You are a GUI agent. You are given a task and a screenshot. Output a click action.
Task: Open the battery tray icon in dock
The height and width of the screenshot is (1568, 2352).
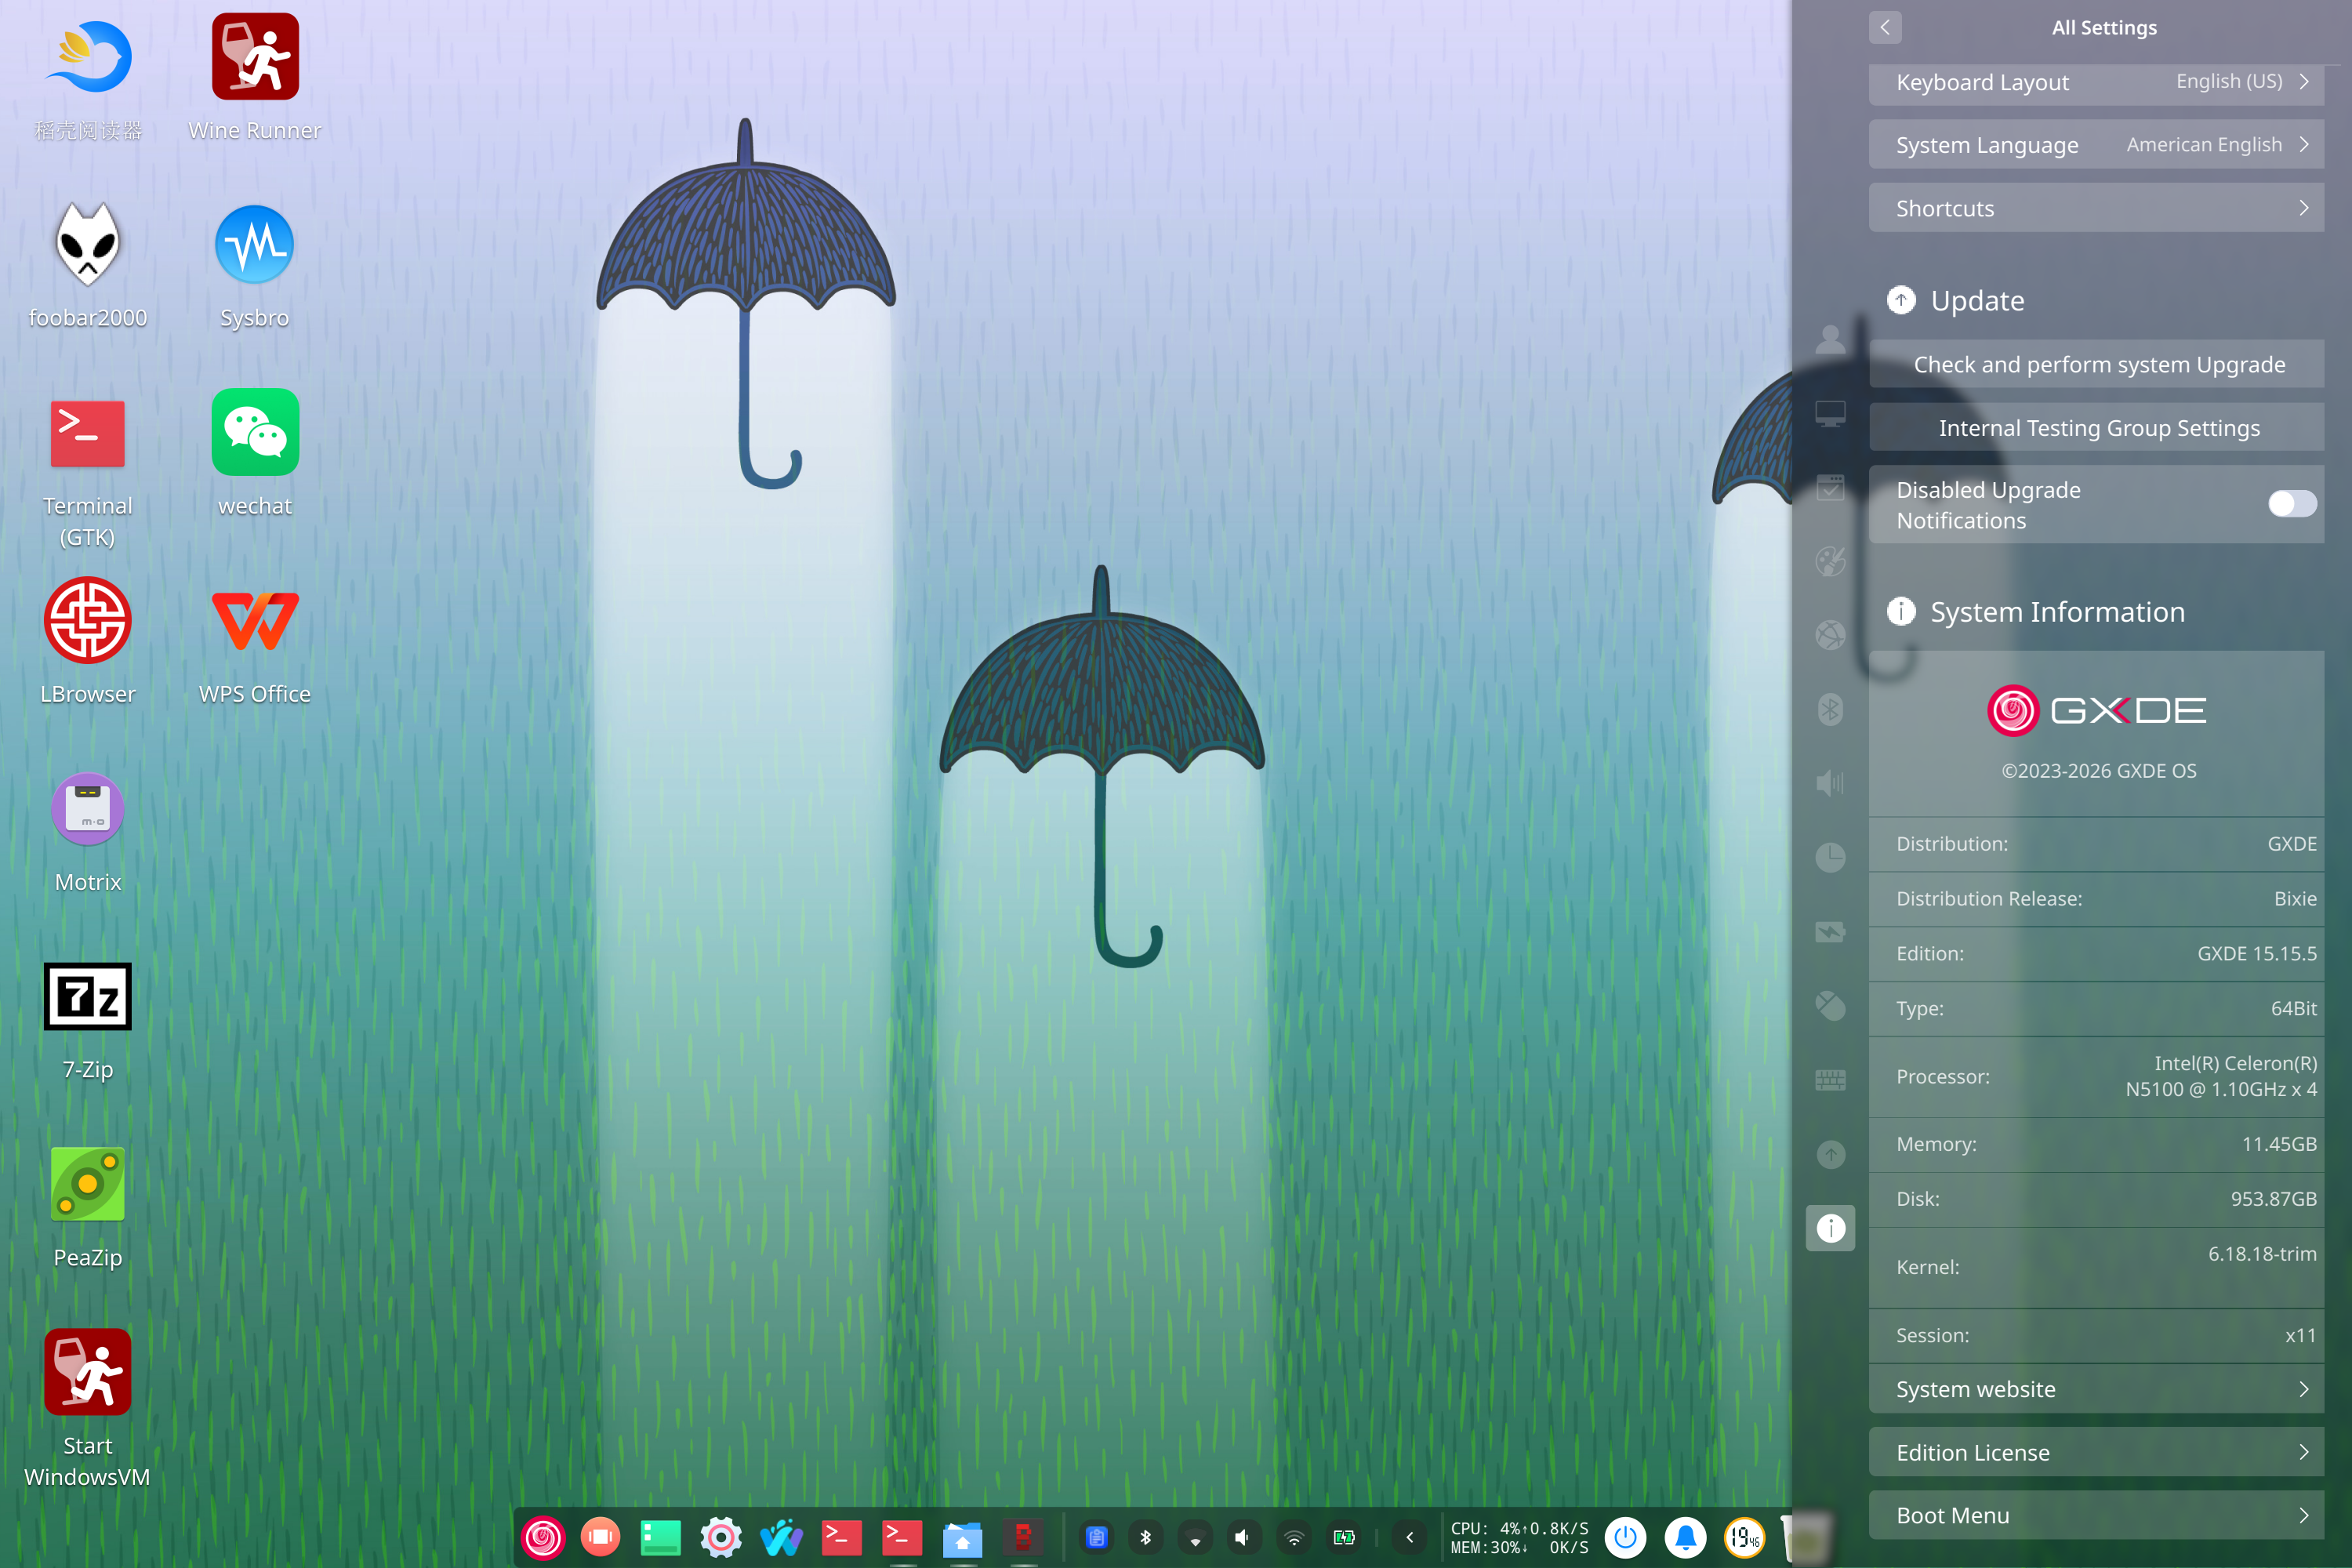(1344, 1537)
